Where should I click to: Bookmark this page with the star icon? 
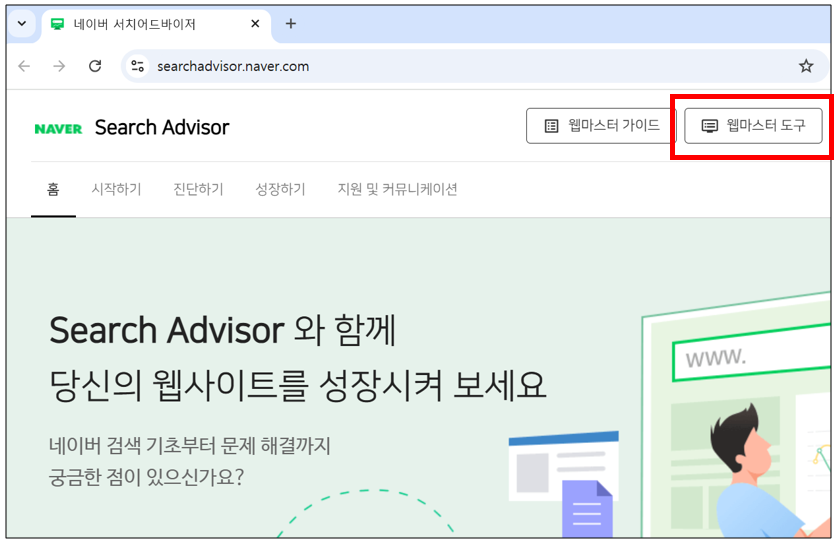coord(806,66)
